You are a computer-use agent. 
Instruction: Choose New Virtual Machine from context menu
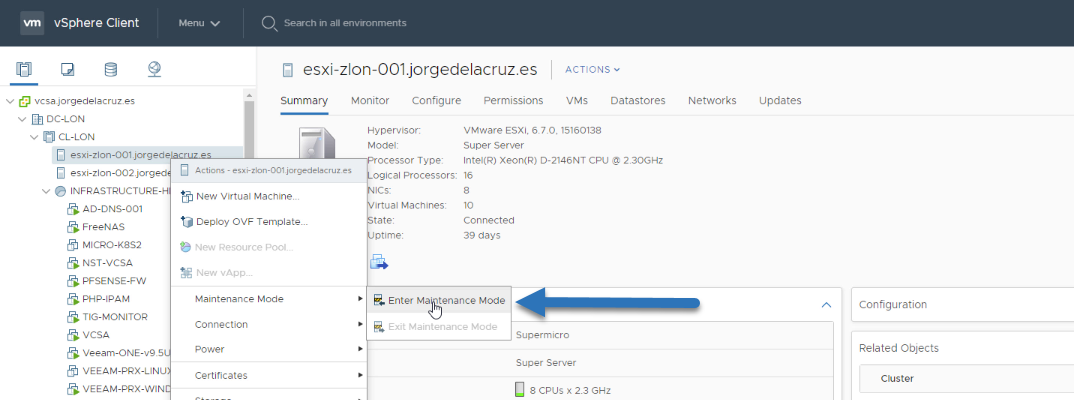point(268,197)
